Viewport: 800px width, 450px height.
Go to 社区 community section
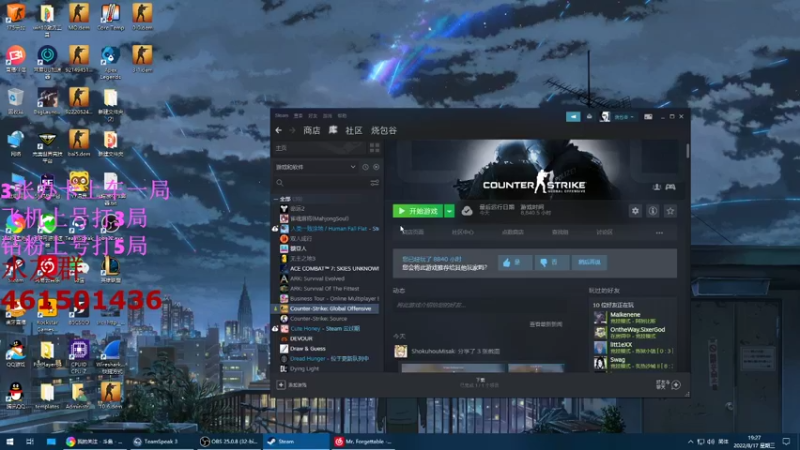click(354, 131)
